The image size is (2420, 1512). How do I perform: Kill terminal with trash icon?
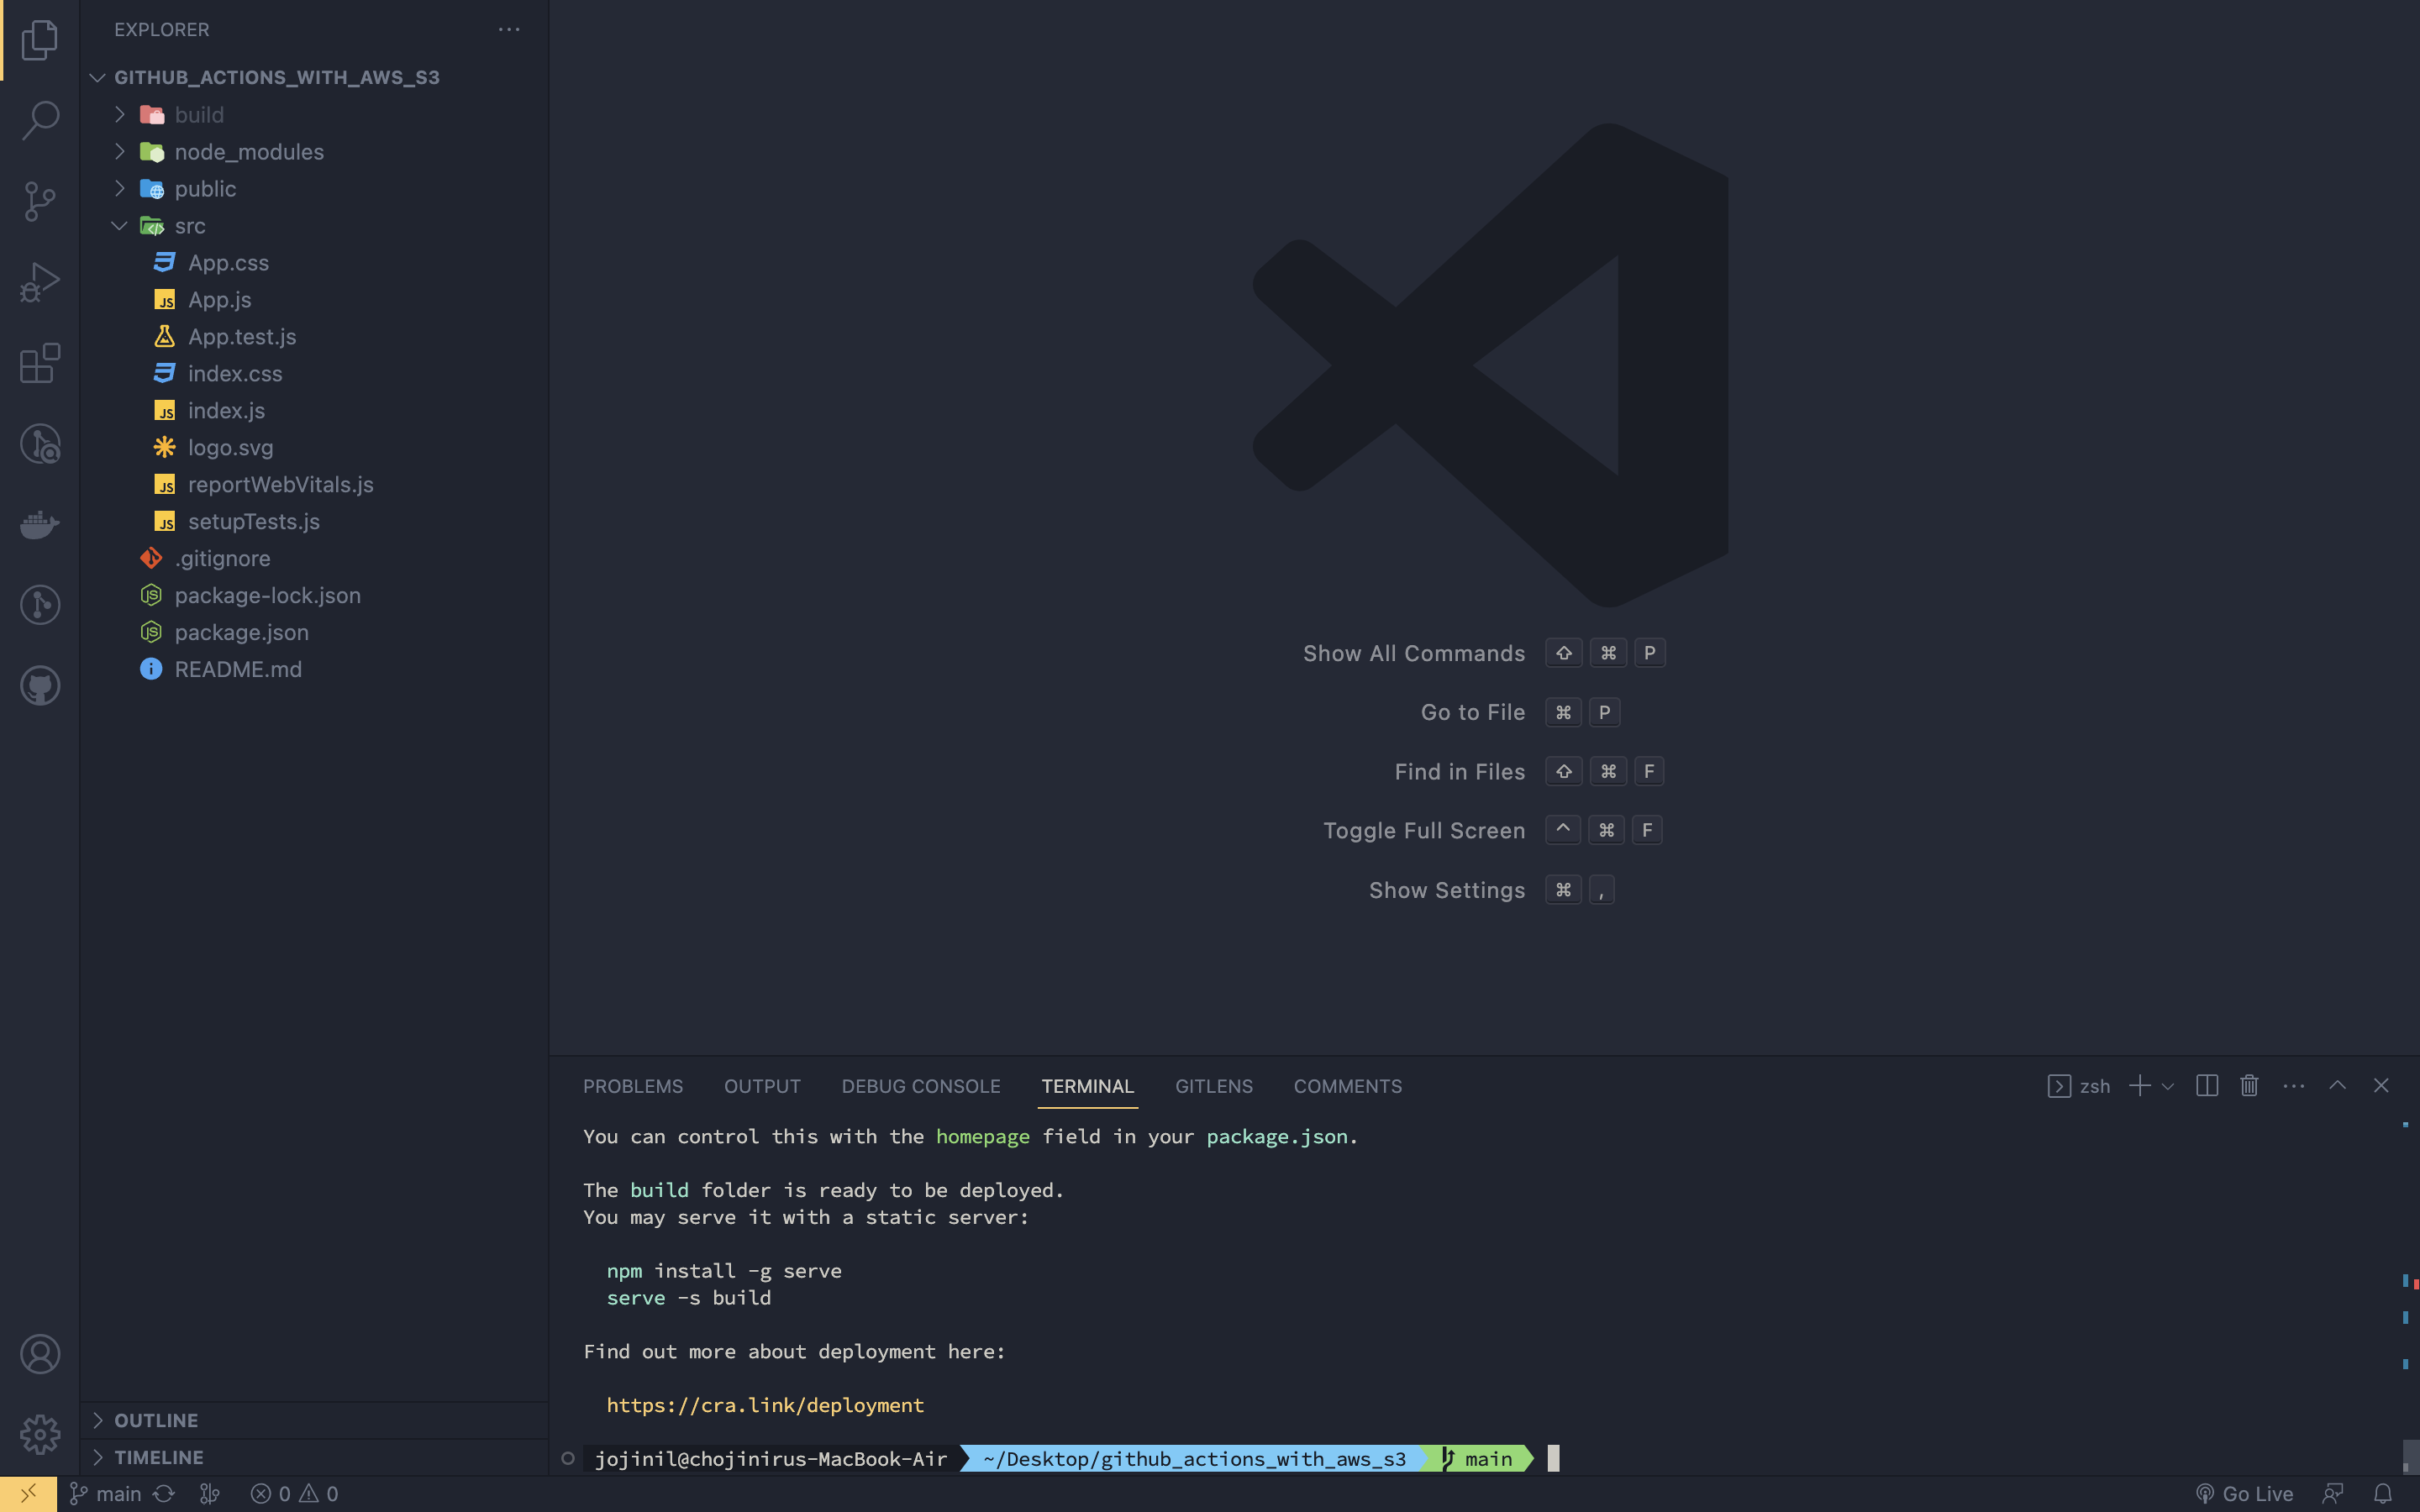tap(2249, 1086)
